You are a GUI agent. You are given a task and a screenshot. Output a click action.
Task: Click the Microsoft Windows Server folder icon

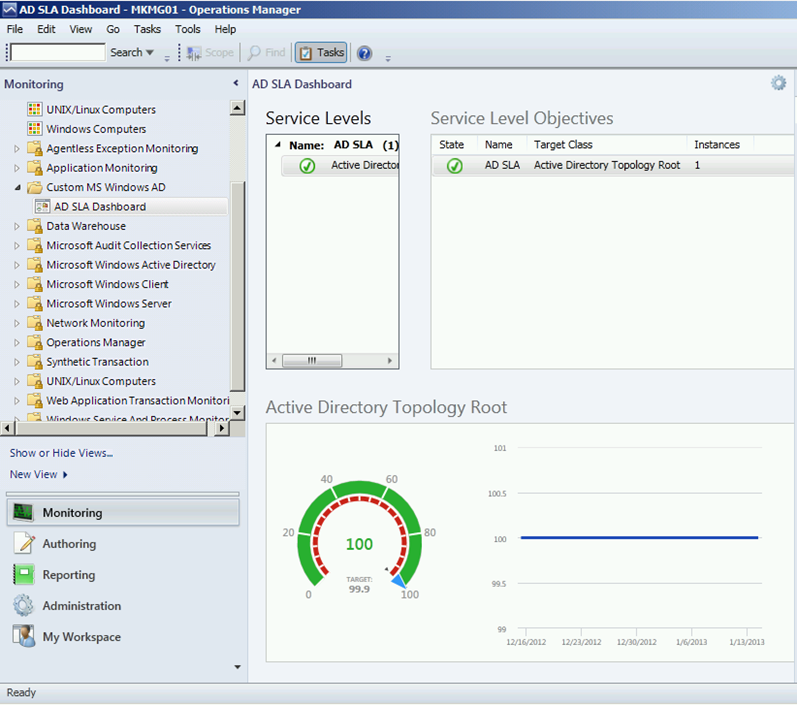[x=35, y=303]
